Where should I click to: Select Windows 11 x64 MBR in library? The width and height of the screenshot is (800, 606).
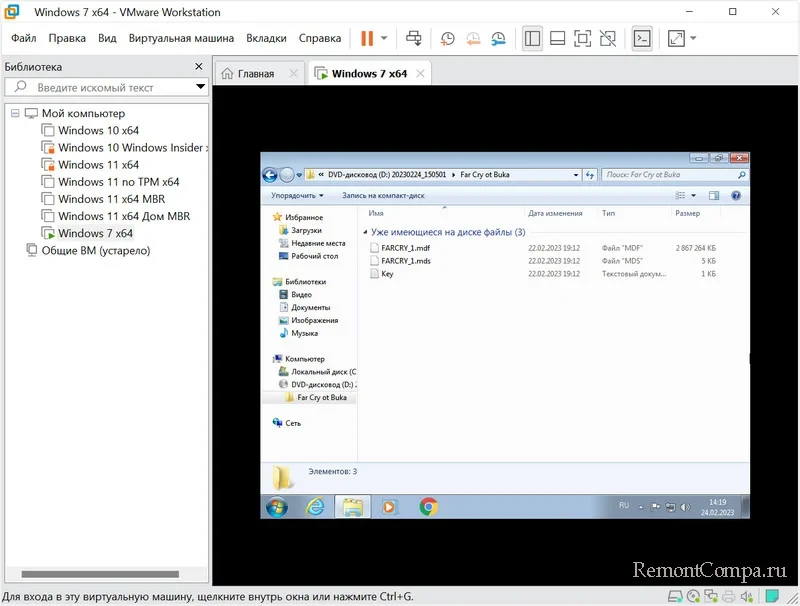[103, 199]
